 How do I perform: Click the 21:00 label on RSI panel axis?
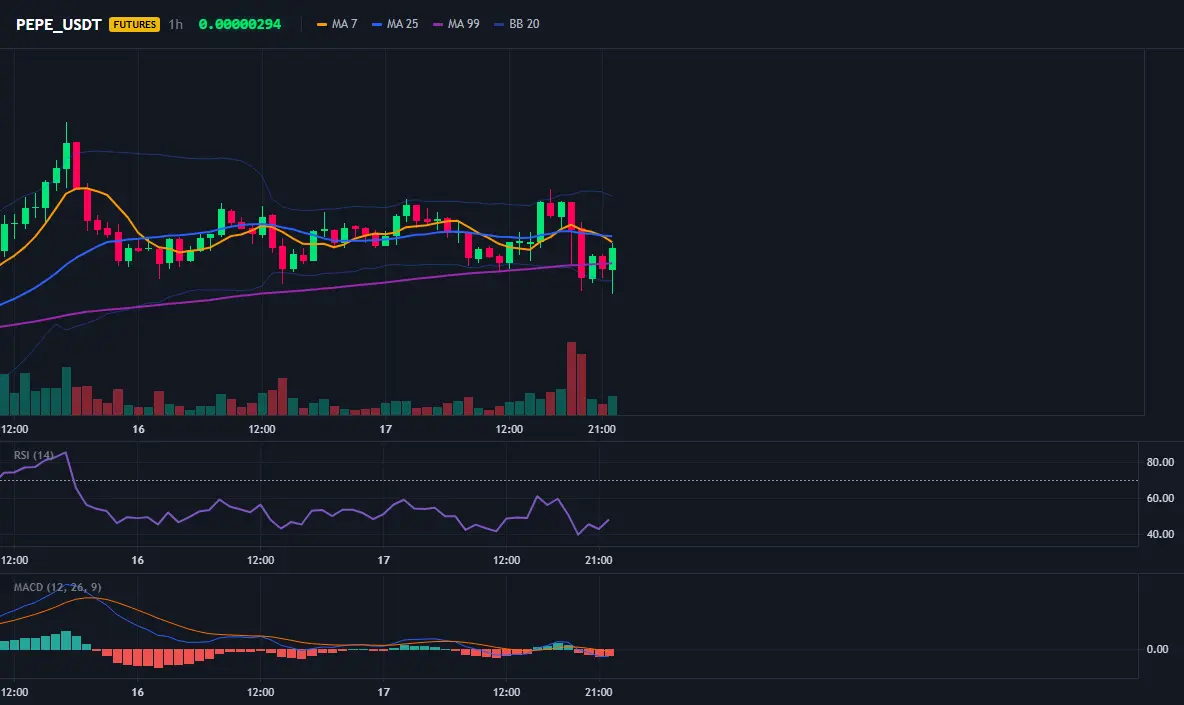click(599, 560)
